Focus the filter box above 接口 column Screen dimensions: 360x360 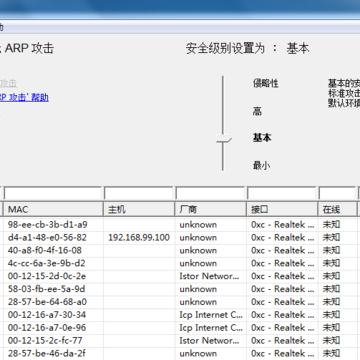[x=282, y=193]
